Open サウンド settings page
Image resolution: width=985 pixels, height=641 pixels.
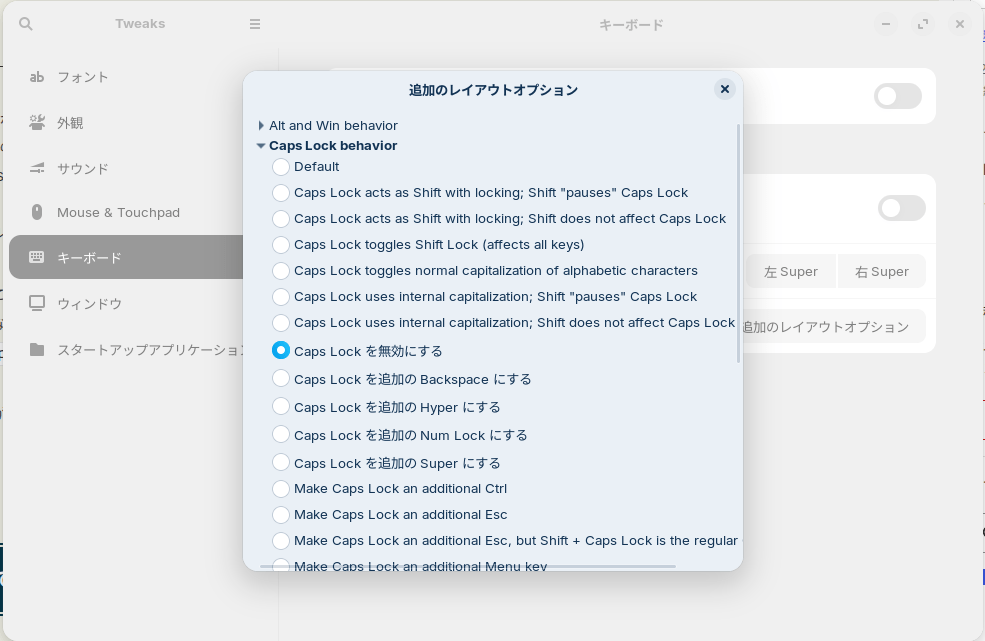pyautogui.click(x=126, y=168)
